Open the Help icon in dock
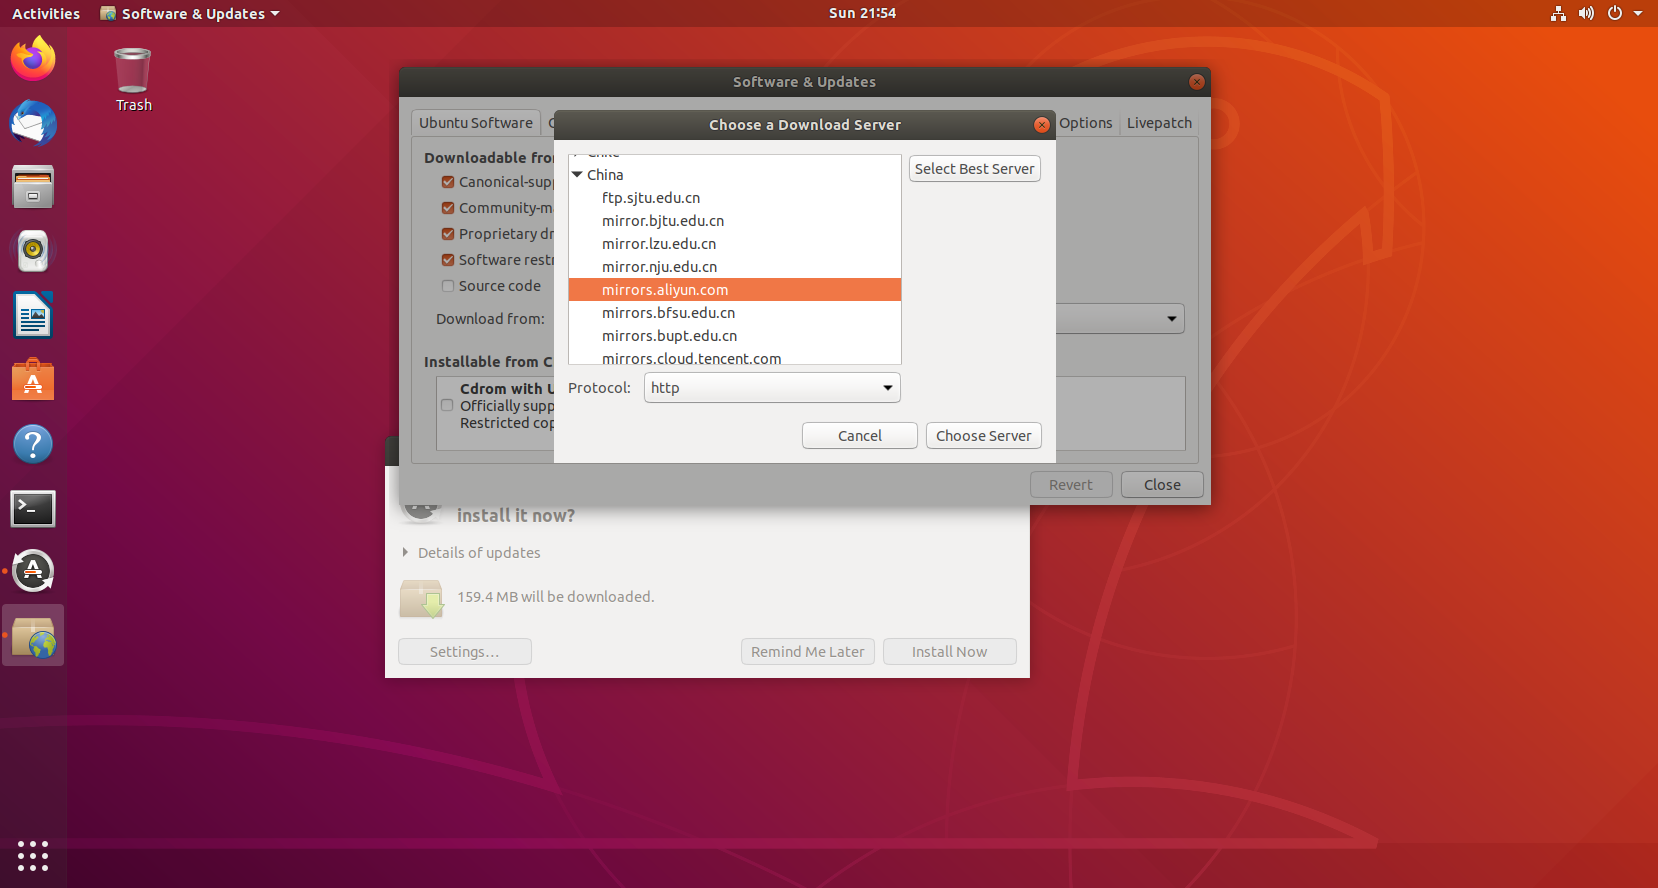The image size is (1658, 888). point(33,444)
